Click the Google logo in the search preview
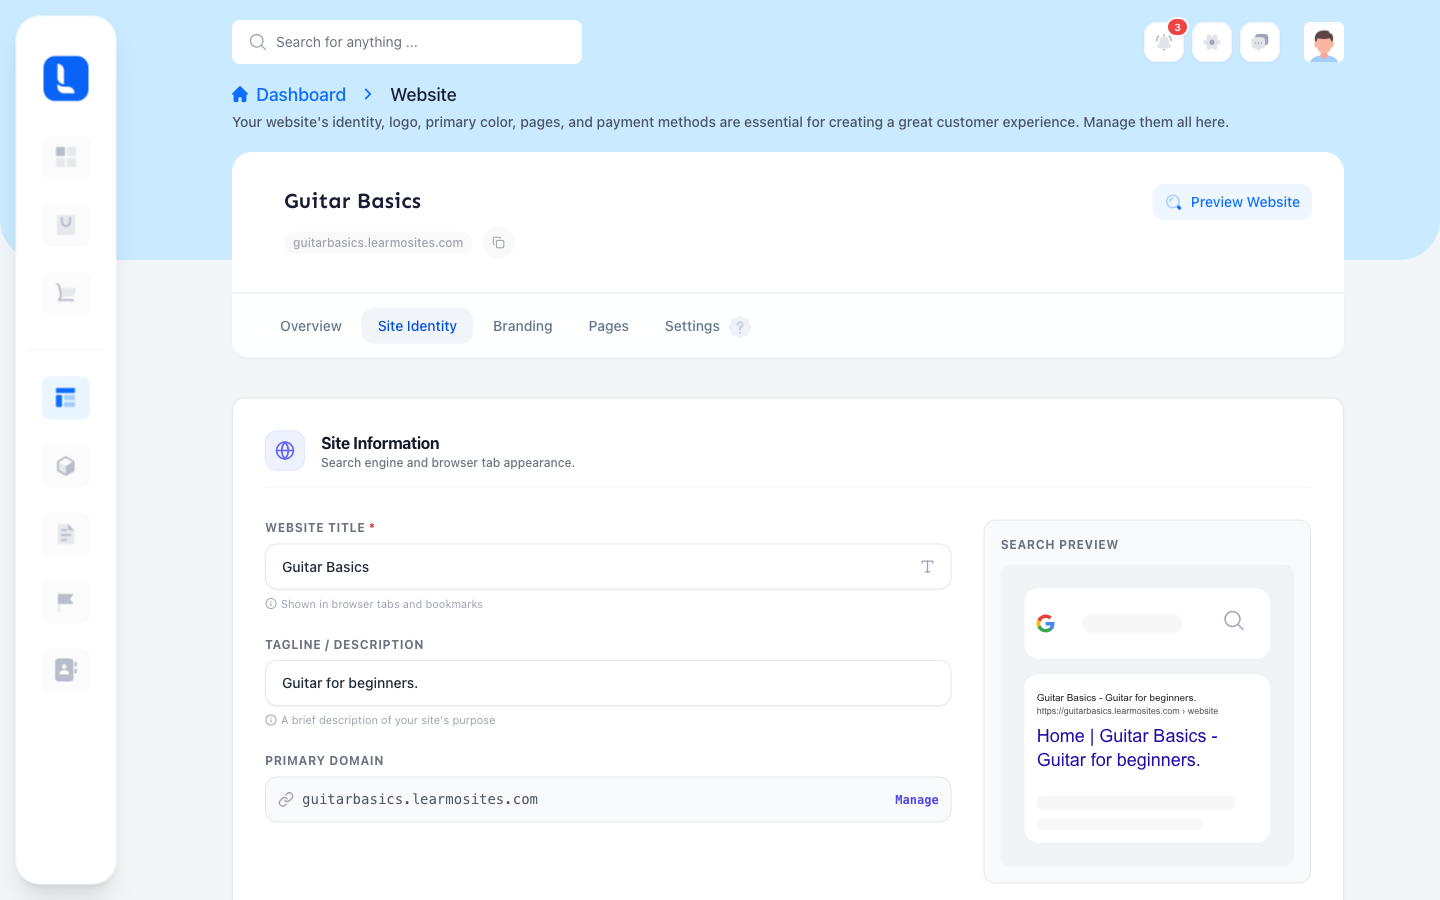The width and height of the screenshot is (1440, 900). coord(1046,624)
